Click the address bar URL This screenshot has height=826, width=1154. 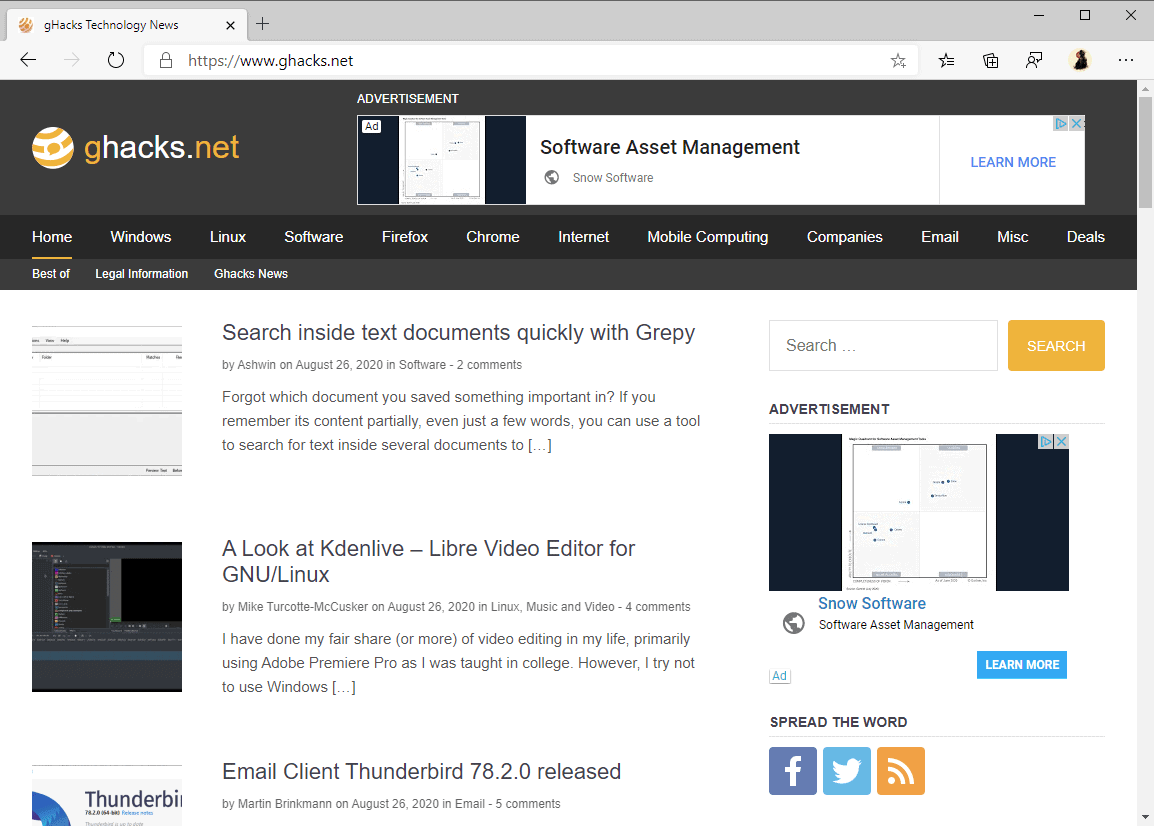click(x=270, y=60)
